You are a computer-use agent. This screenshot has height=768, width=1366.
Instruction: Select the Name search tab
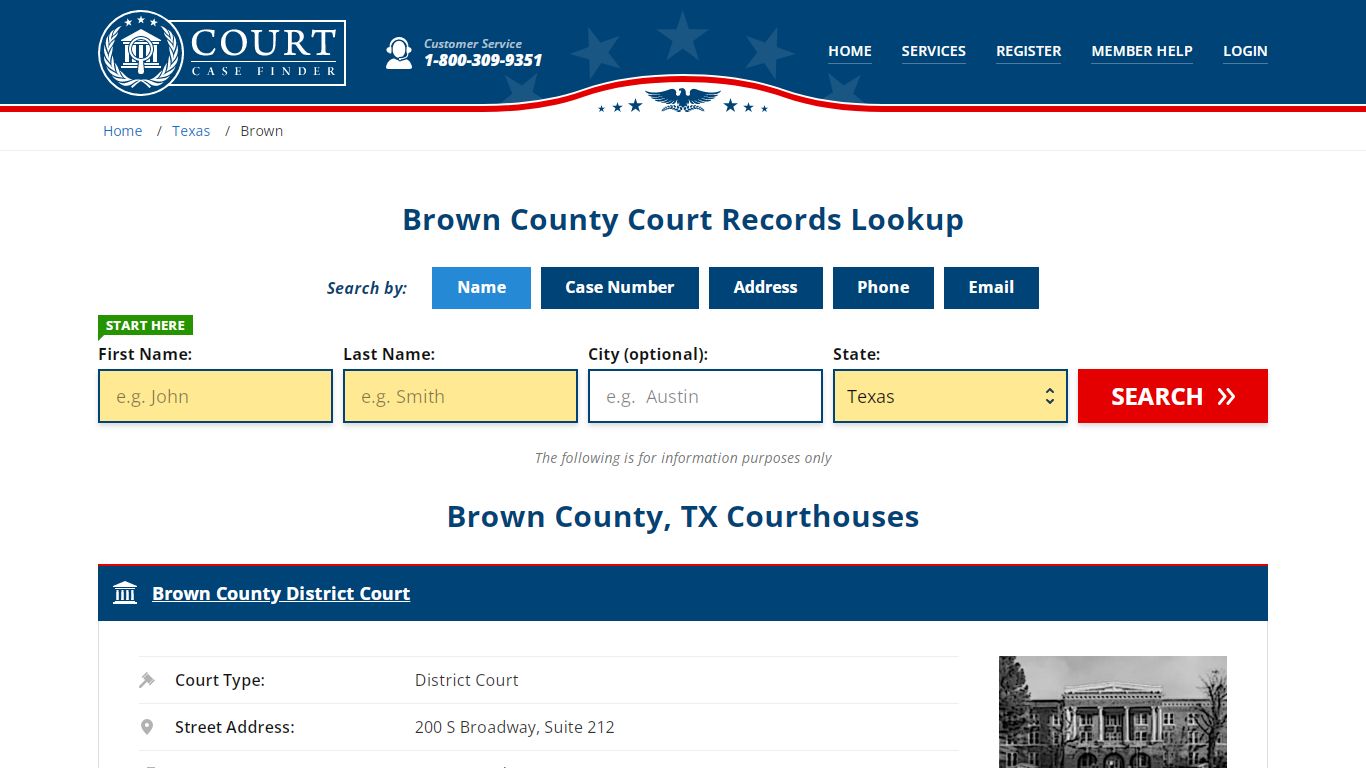tap(481, 288)
